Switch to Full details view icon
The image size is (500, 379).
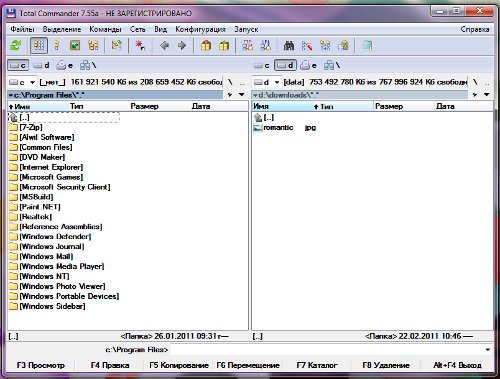click(57, 45)
